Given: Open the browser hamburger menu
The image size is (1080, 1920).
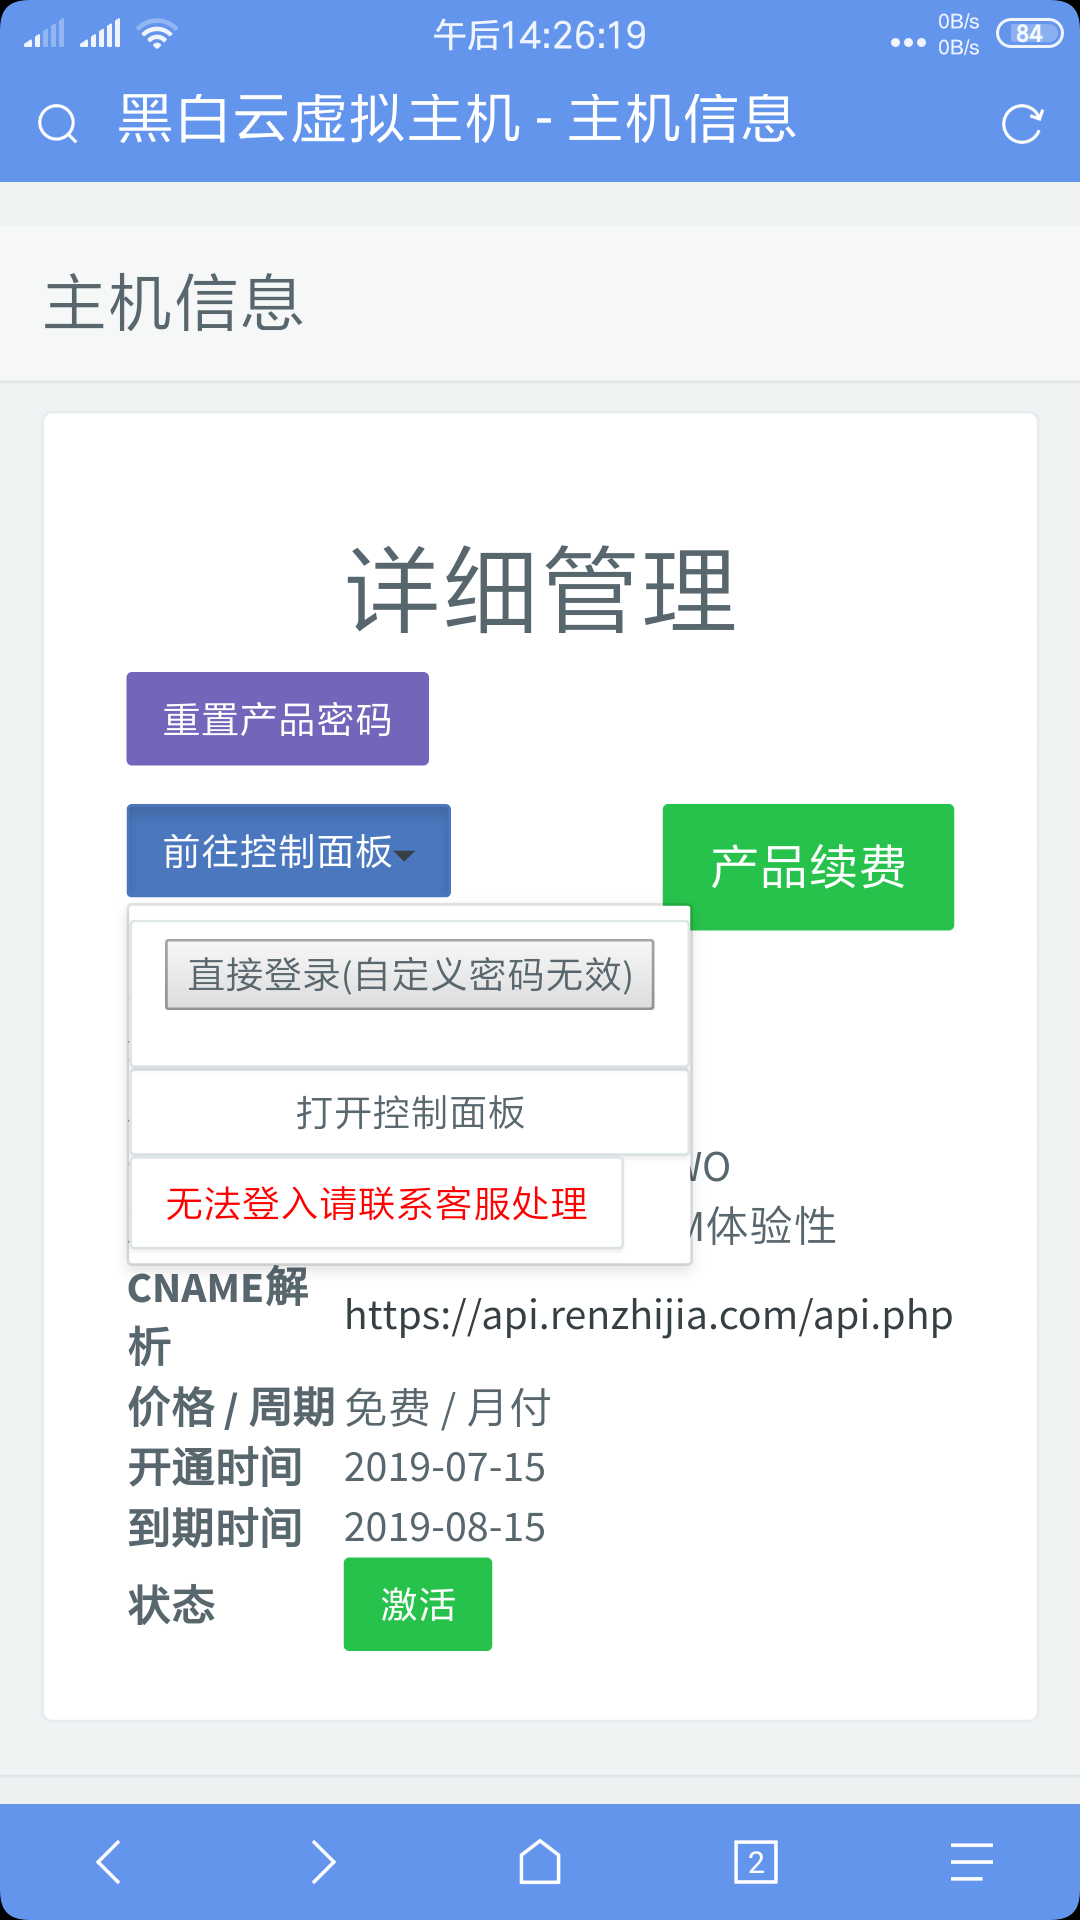Looking at the screenshot, I should coord(971,1862).
